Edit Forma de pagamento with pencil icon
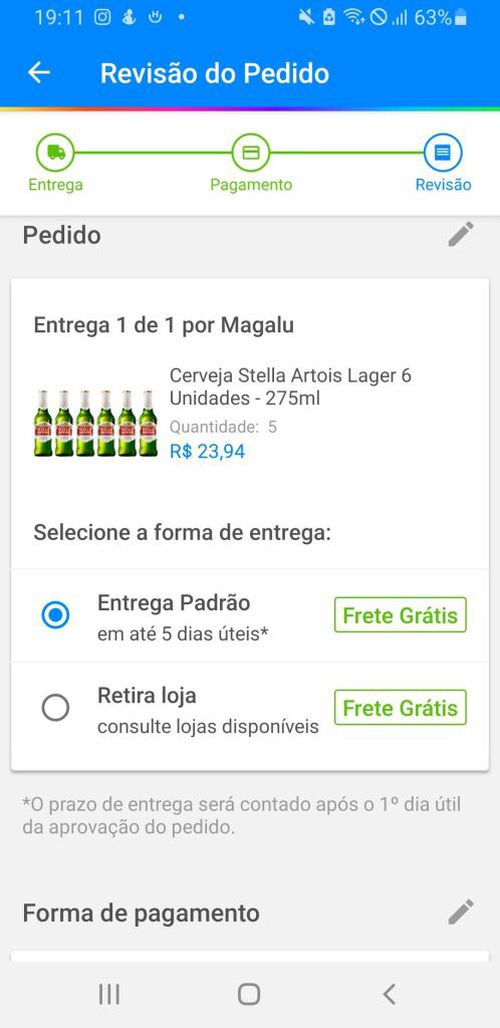 [x=461, y=912]
